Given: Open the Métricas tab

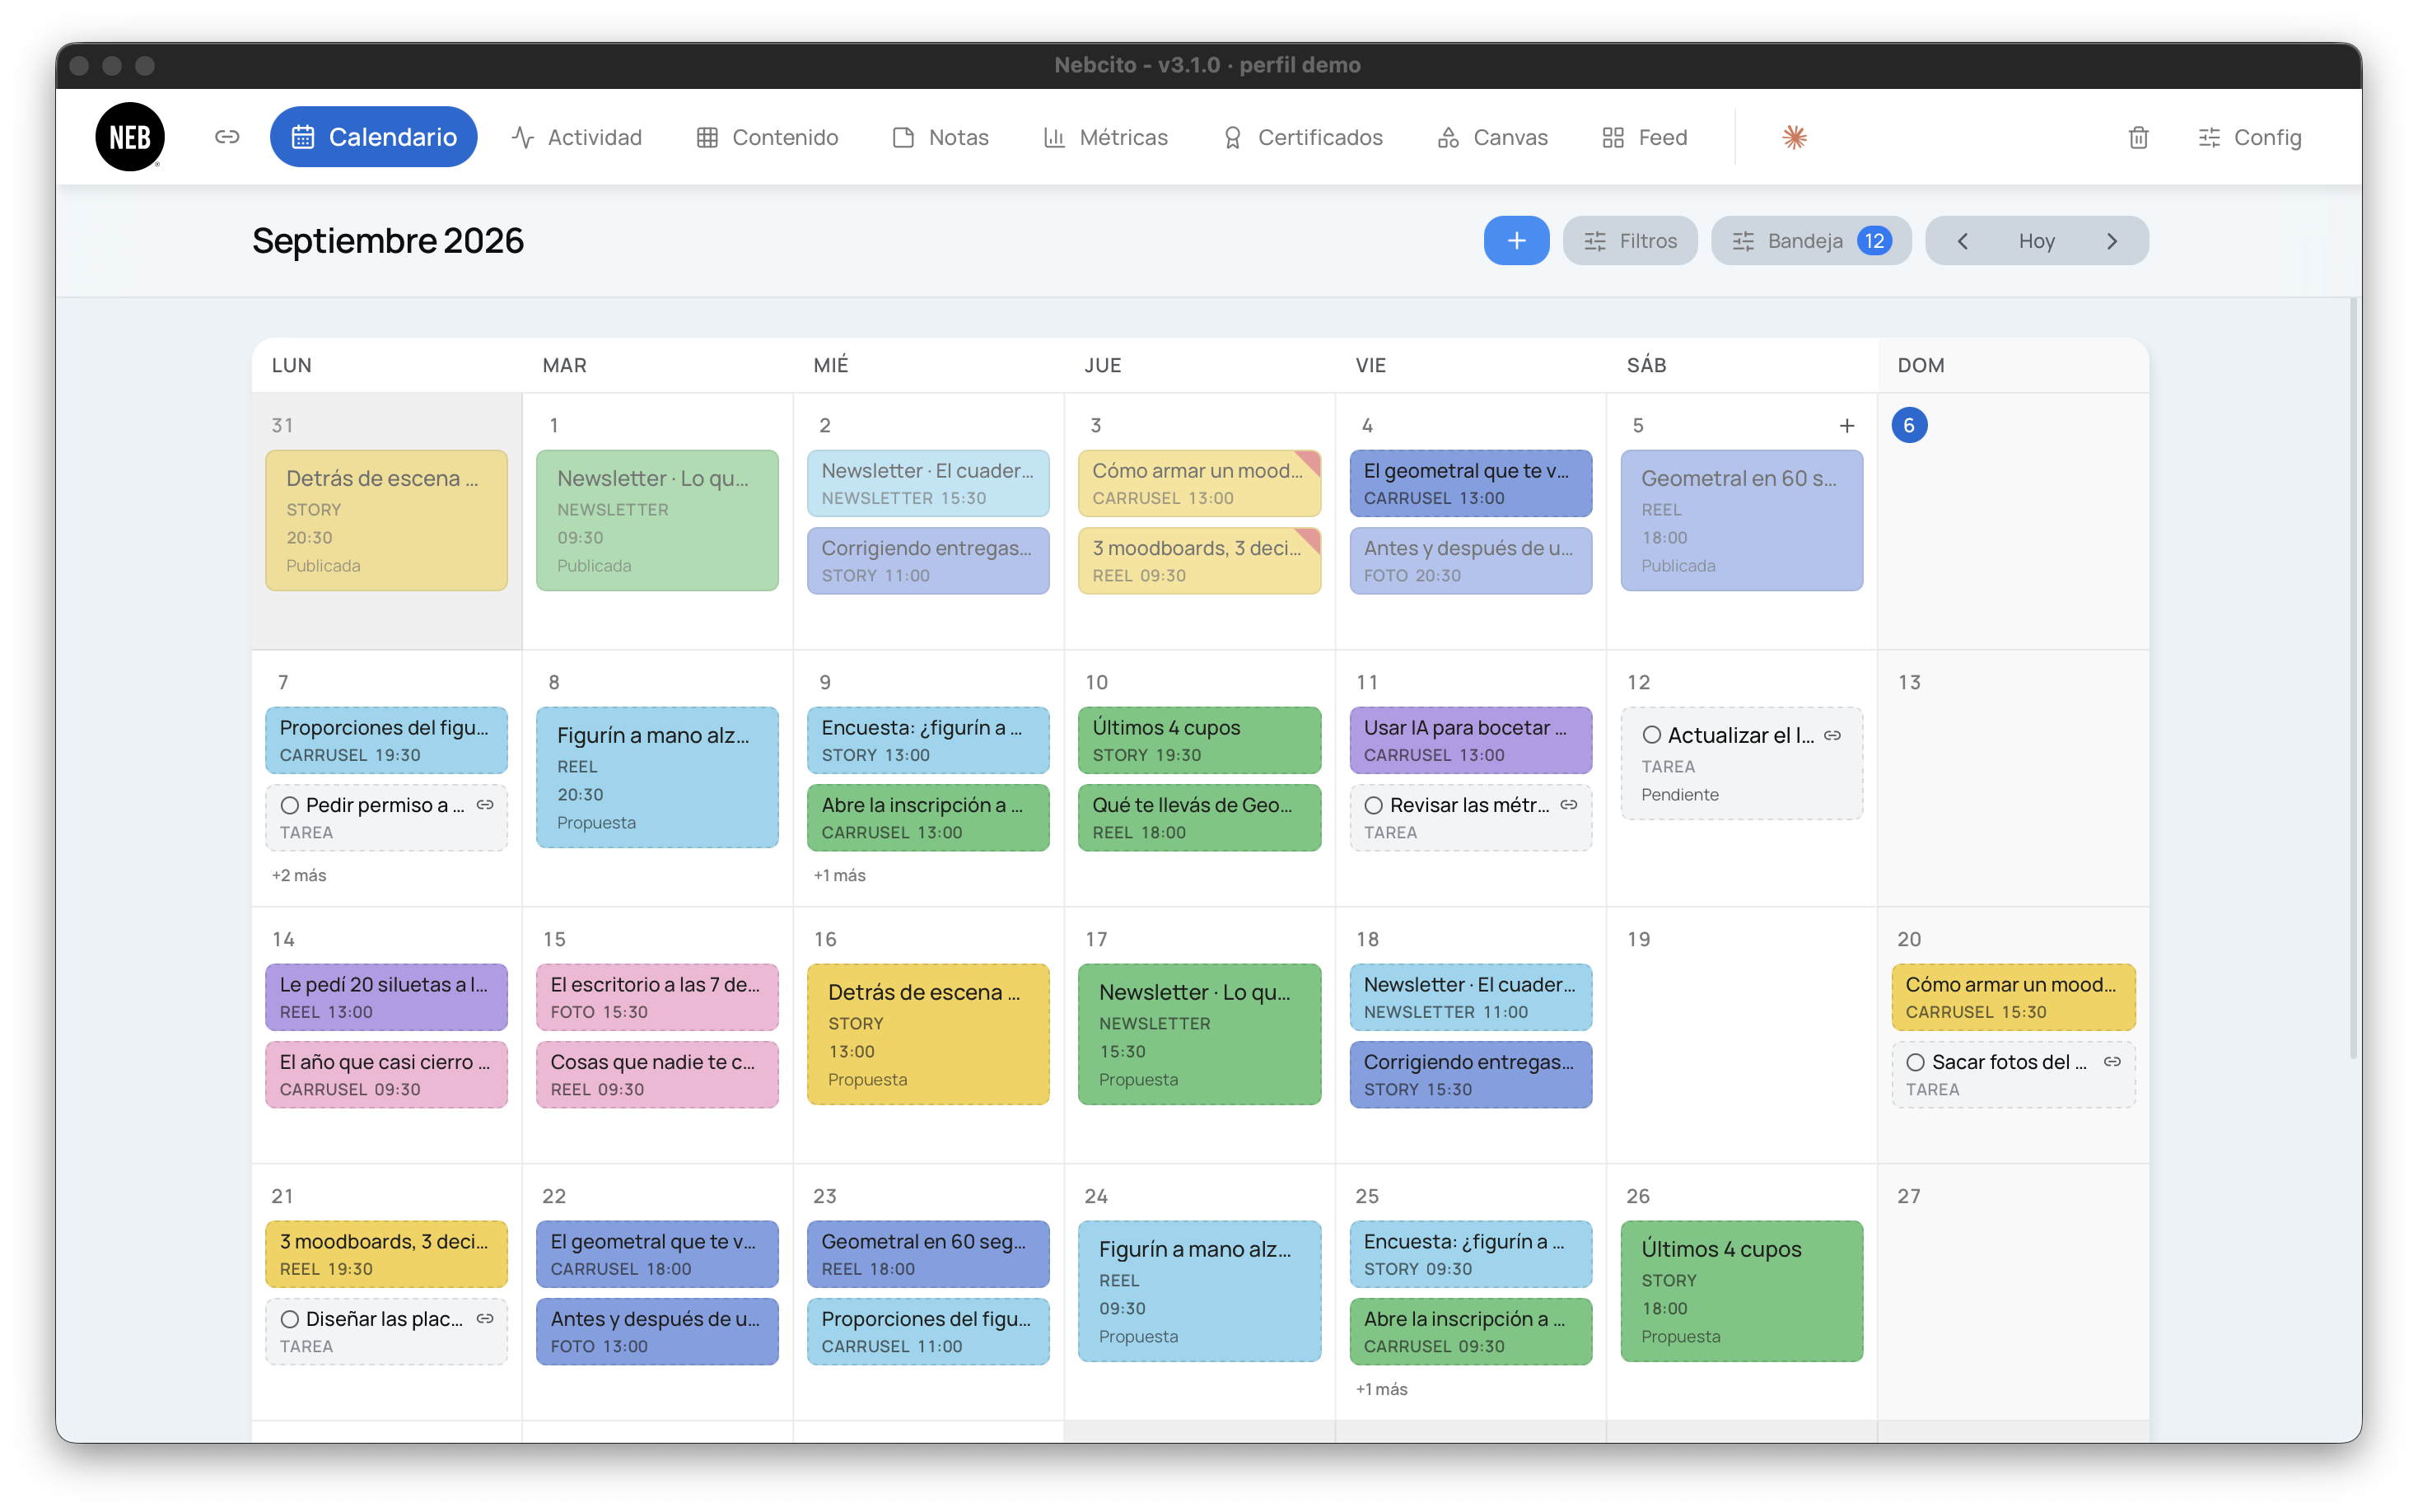Looking at the screenshot, I should (1105, 137).
